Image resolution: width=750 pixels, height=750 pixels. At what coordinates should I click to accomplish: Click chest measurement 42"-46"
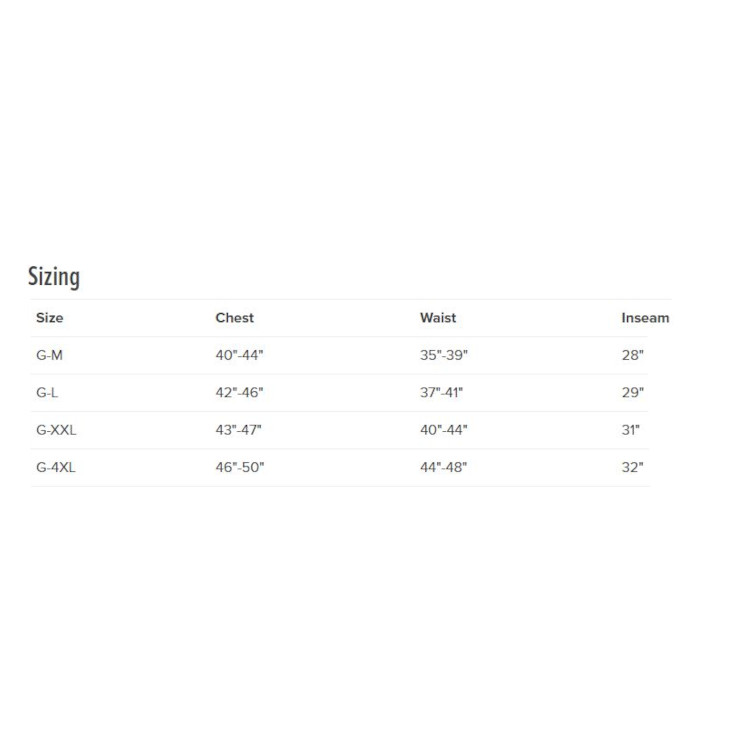pyautogui.click(x=240, y=393)
